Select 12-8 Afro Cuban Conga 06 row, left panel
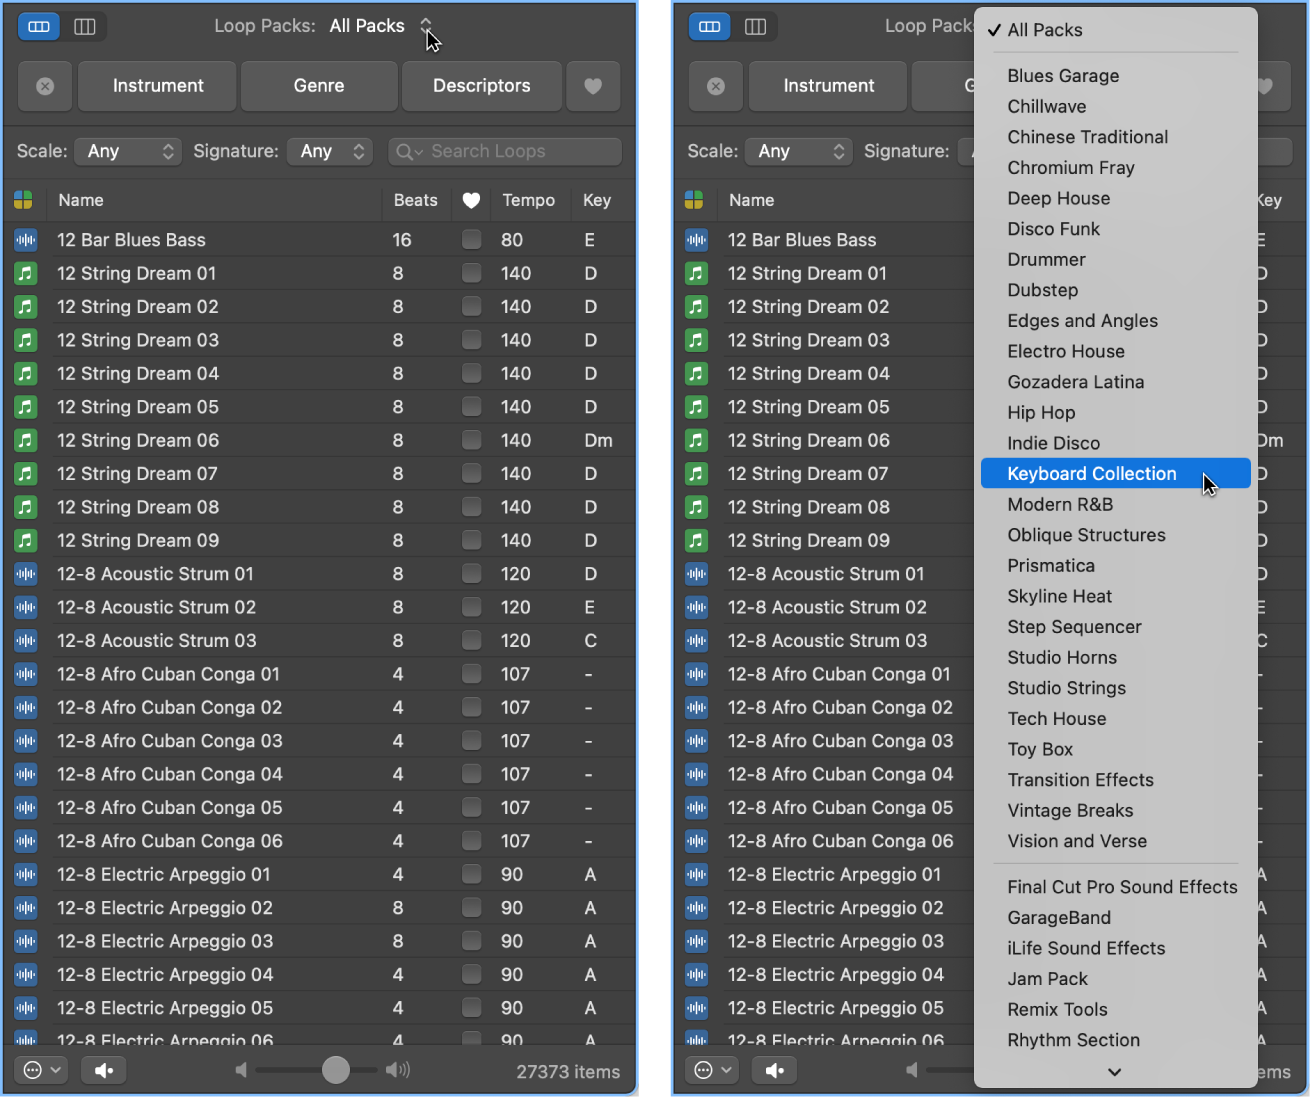The width and height of the screenshot is (1312, 1100). pos(320,842)
